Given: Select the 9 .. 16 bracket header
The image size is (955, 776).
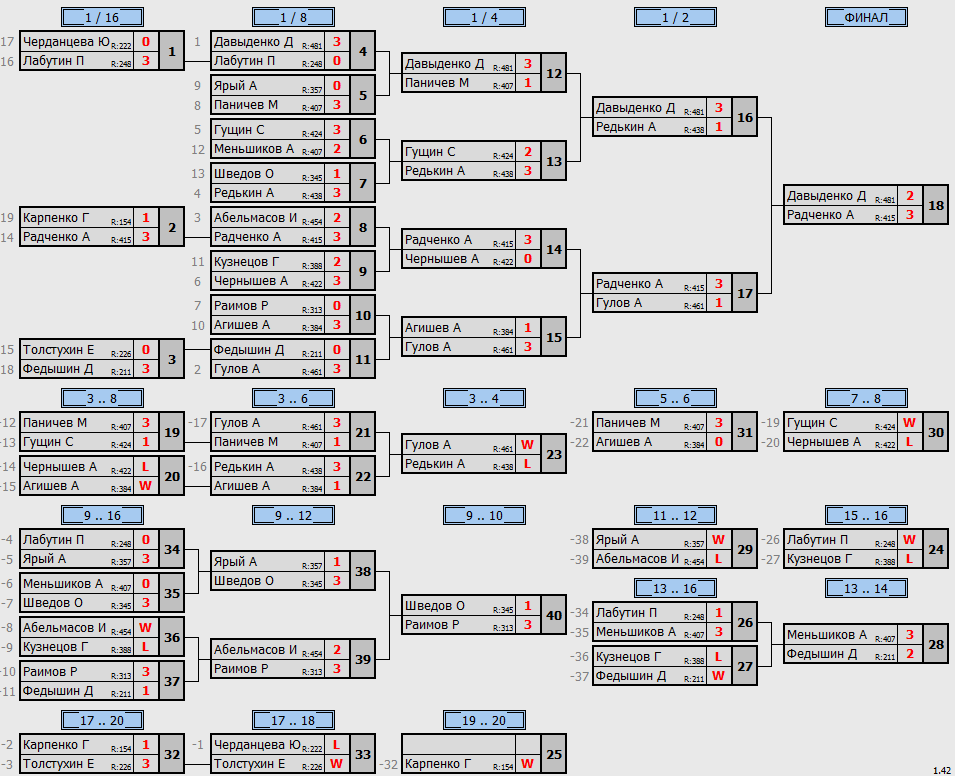Looking at the screenshot, I should [102, 515].
